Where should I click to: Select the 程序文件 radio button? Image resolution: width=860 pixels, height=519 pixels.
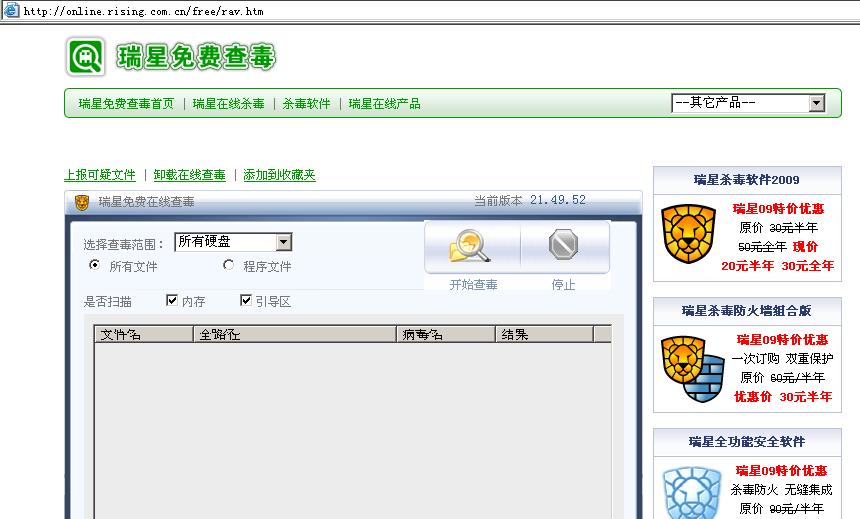228,265
